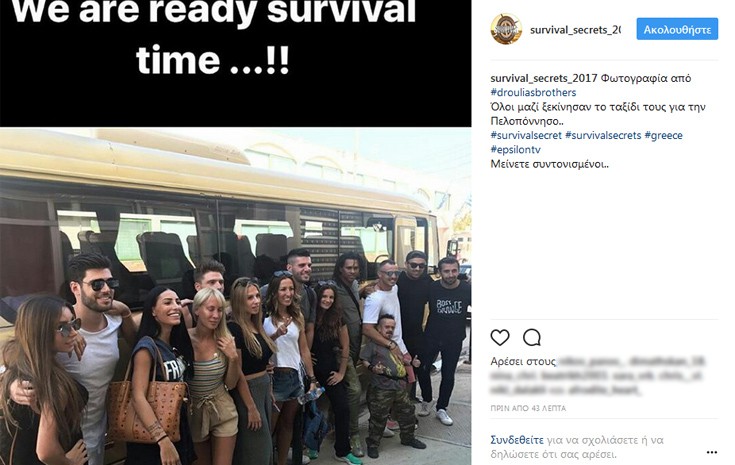Click the comment speech bubble icon
Screen dimensions: 735x465
point(532,337)
